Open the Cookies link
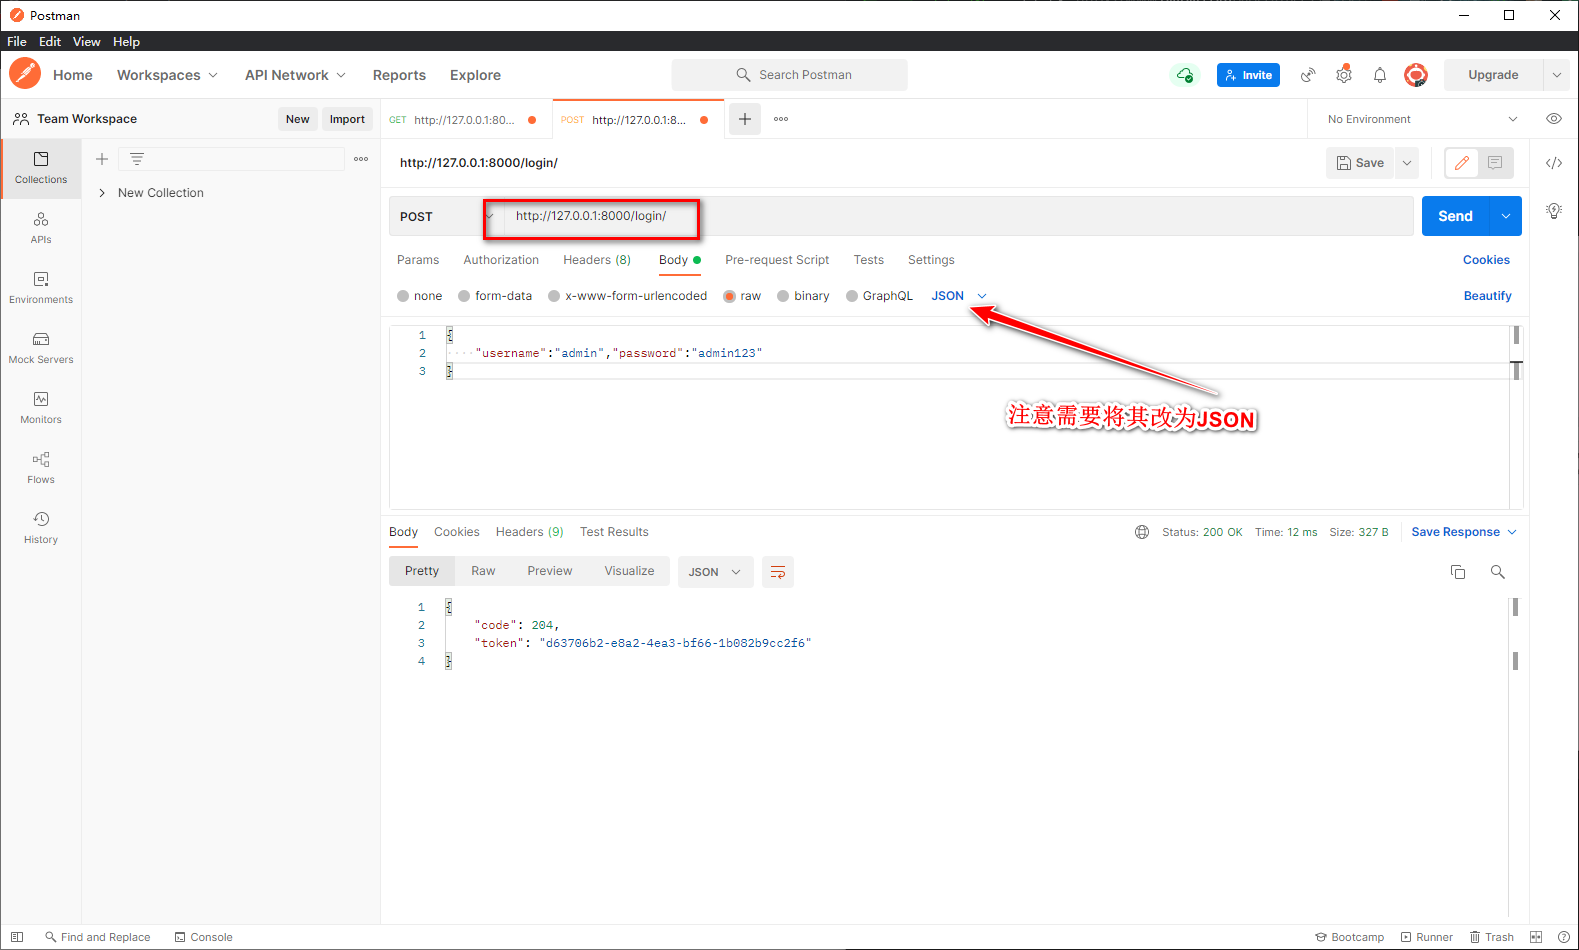 (1486, 260)
